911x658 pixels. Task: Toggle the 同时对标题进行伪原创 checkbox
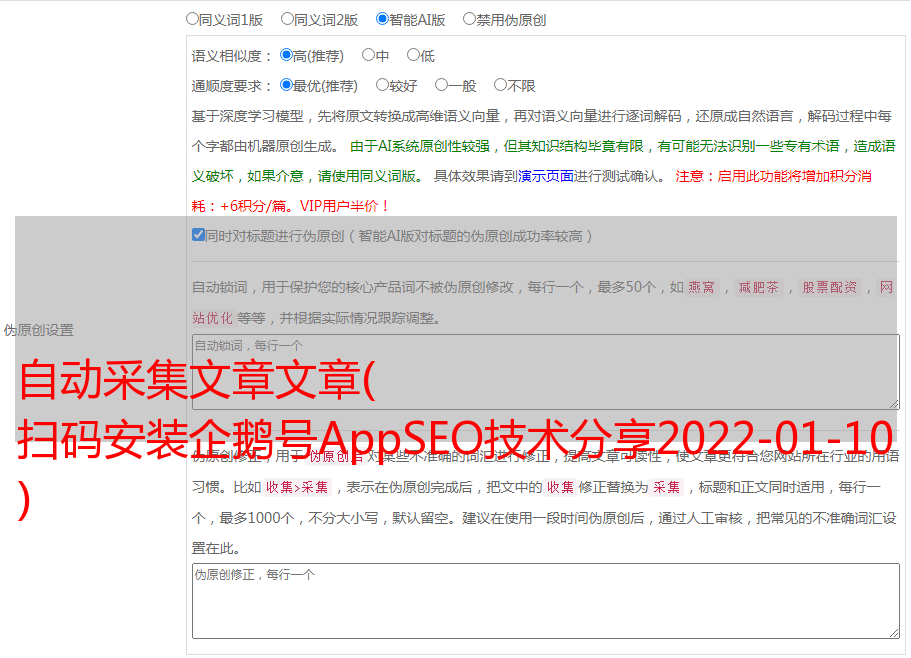pyautogui.click(x=198, y=236)
